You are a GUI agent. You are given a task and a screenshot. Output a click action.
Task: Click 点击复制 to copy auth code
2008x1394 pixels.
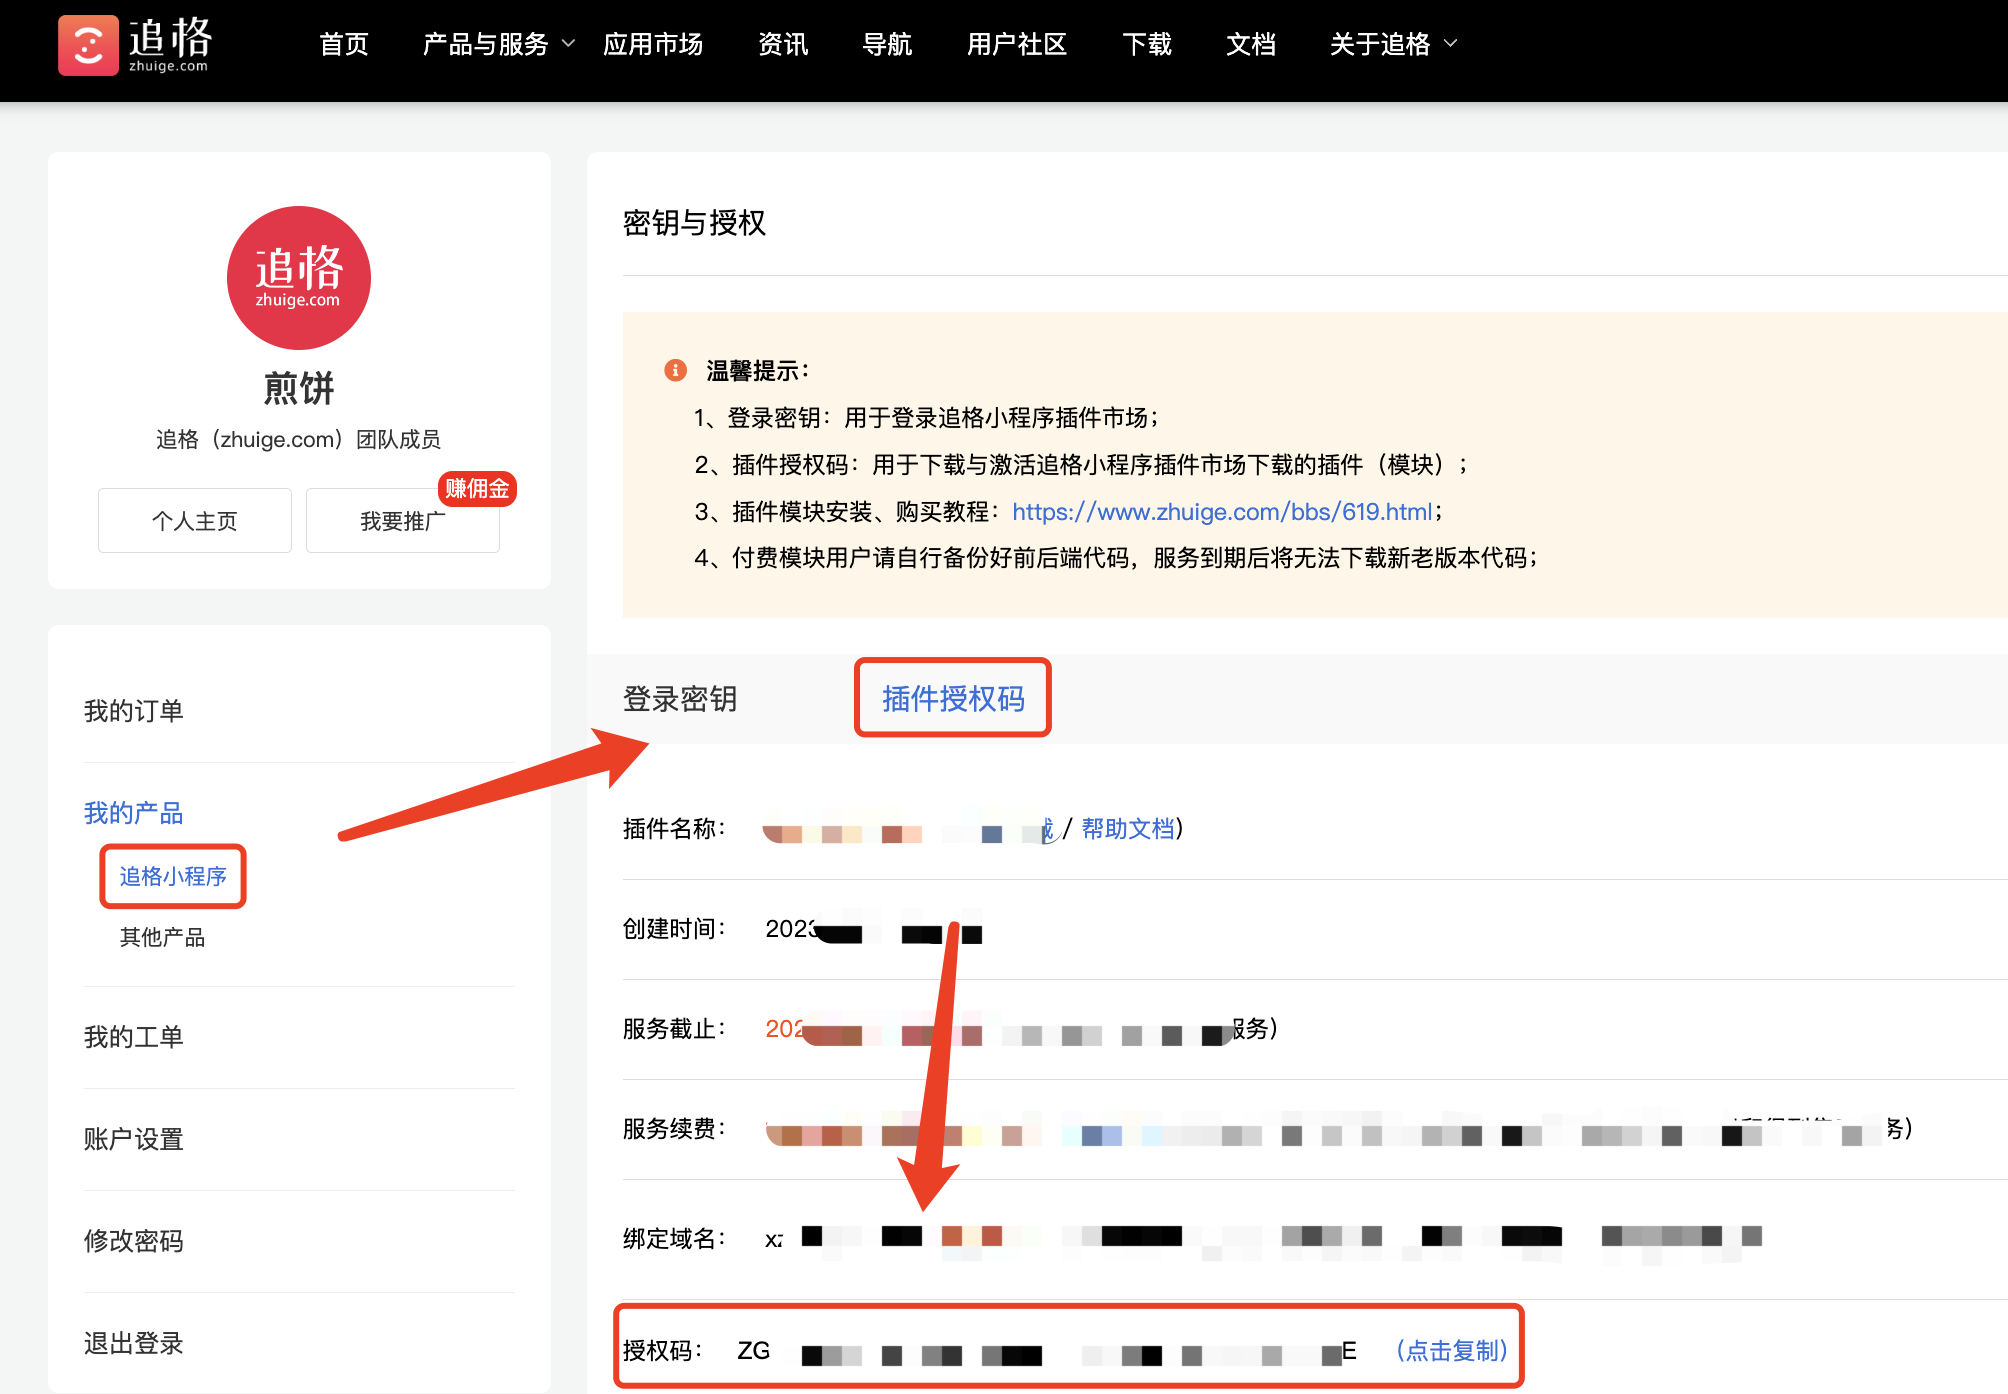1451,1351
